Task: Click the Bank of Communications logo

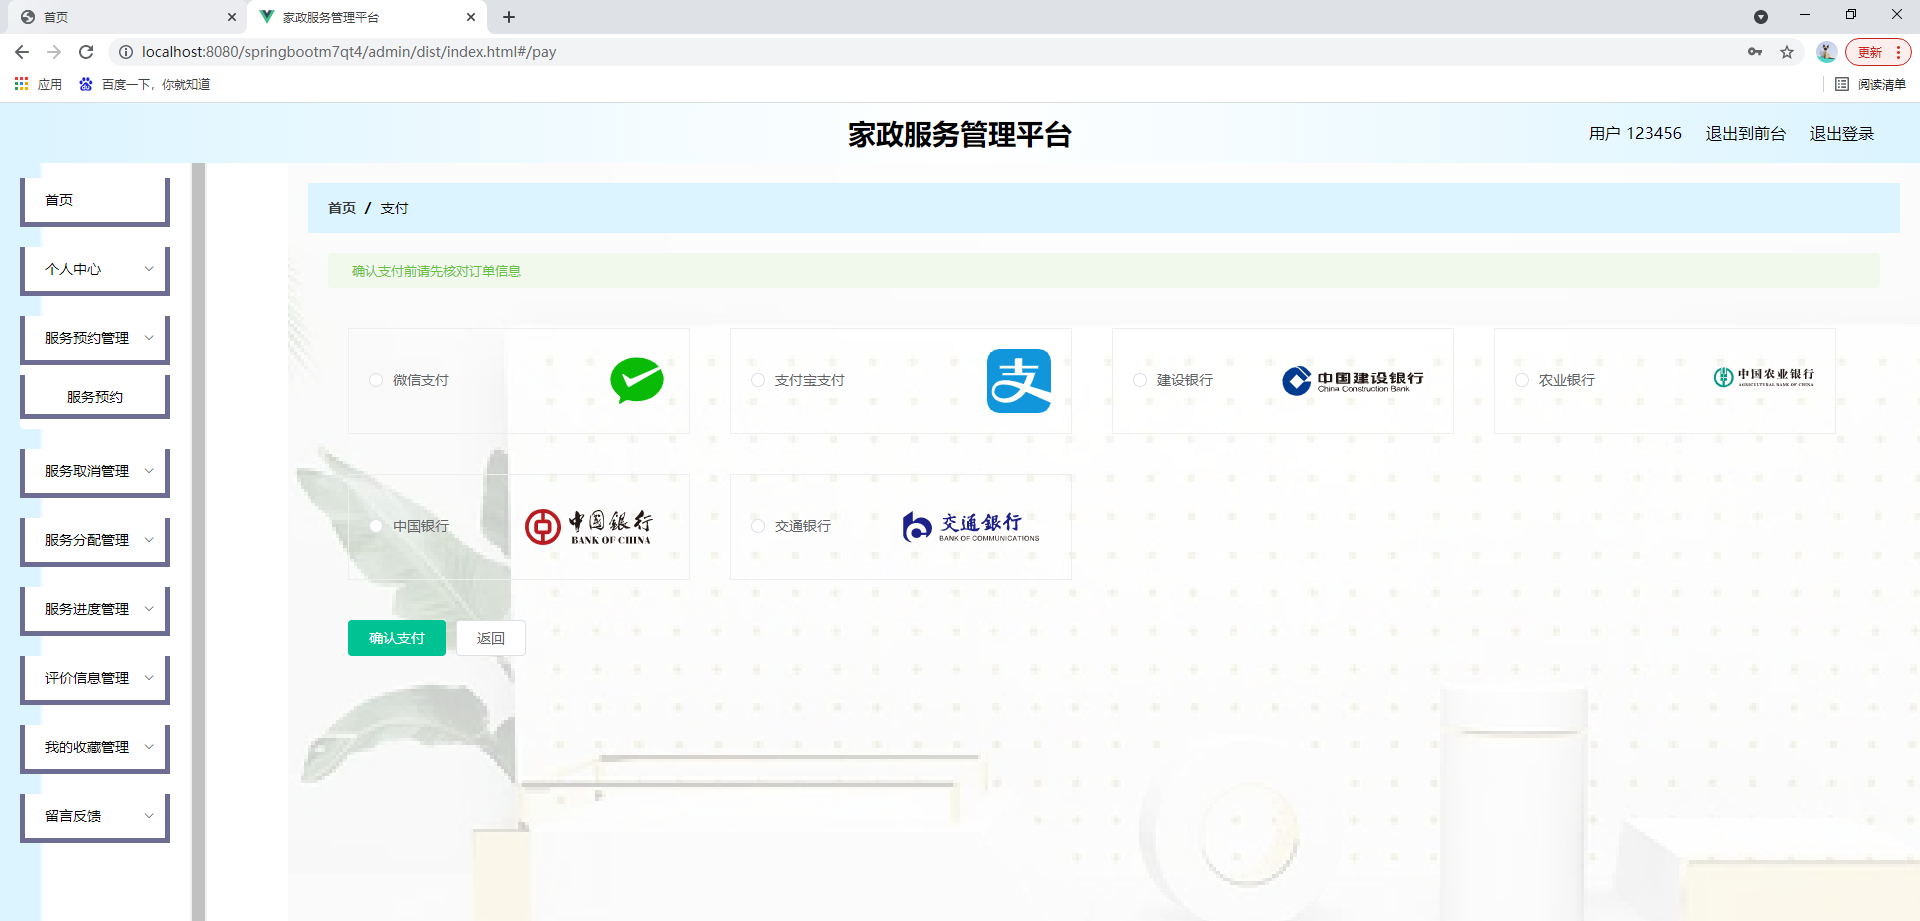Action: coord(971,526)
